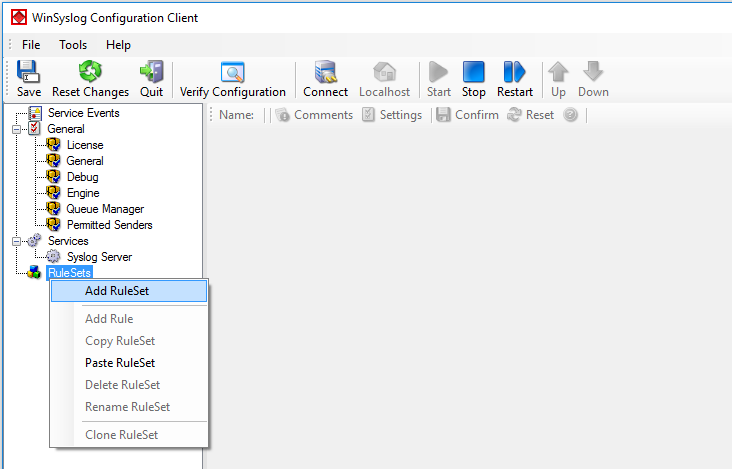The height and width of the screenshot is (469, 732).
Task: Click the Localhost house icon
Action: 385,71
